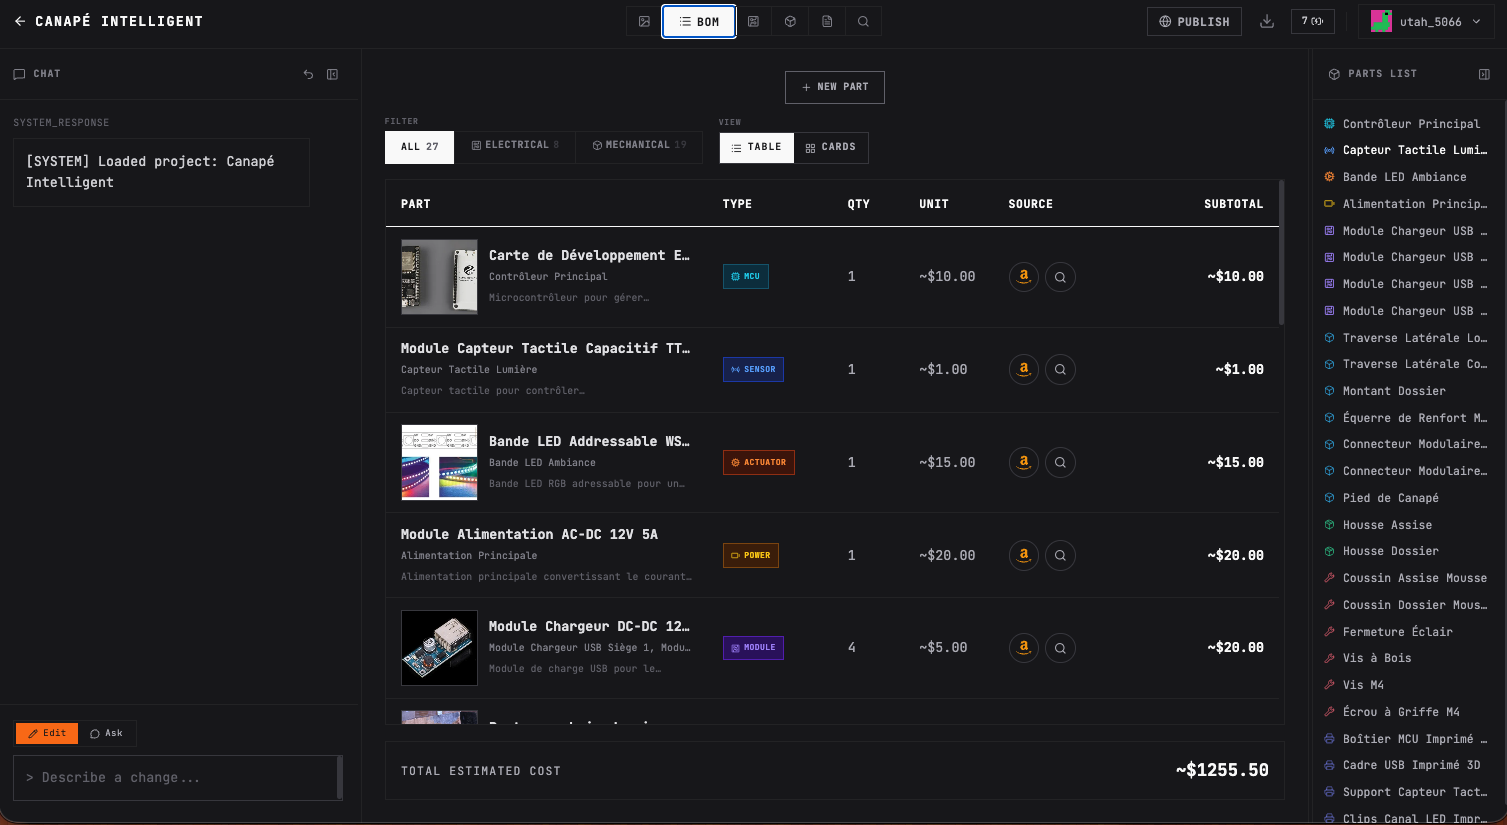Click the Publish button

click(x=1194, y=21)
